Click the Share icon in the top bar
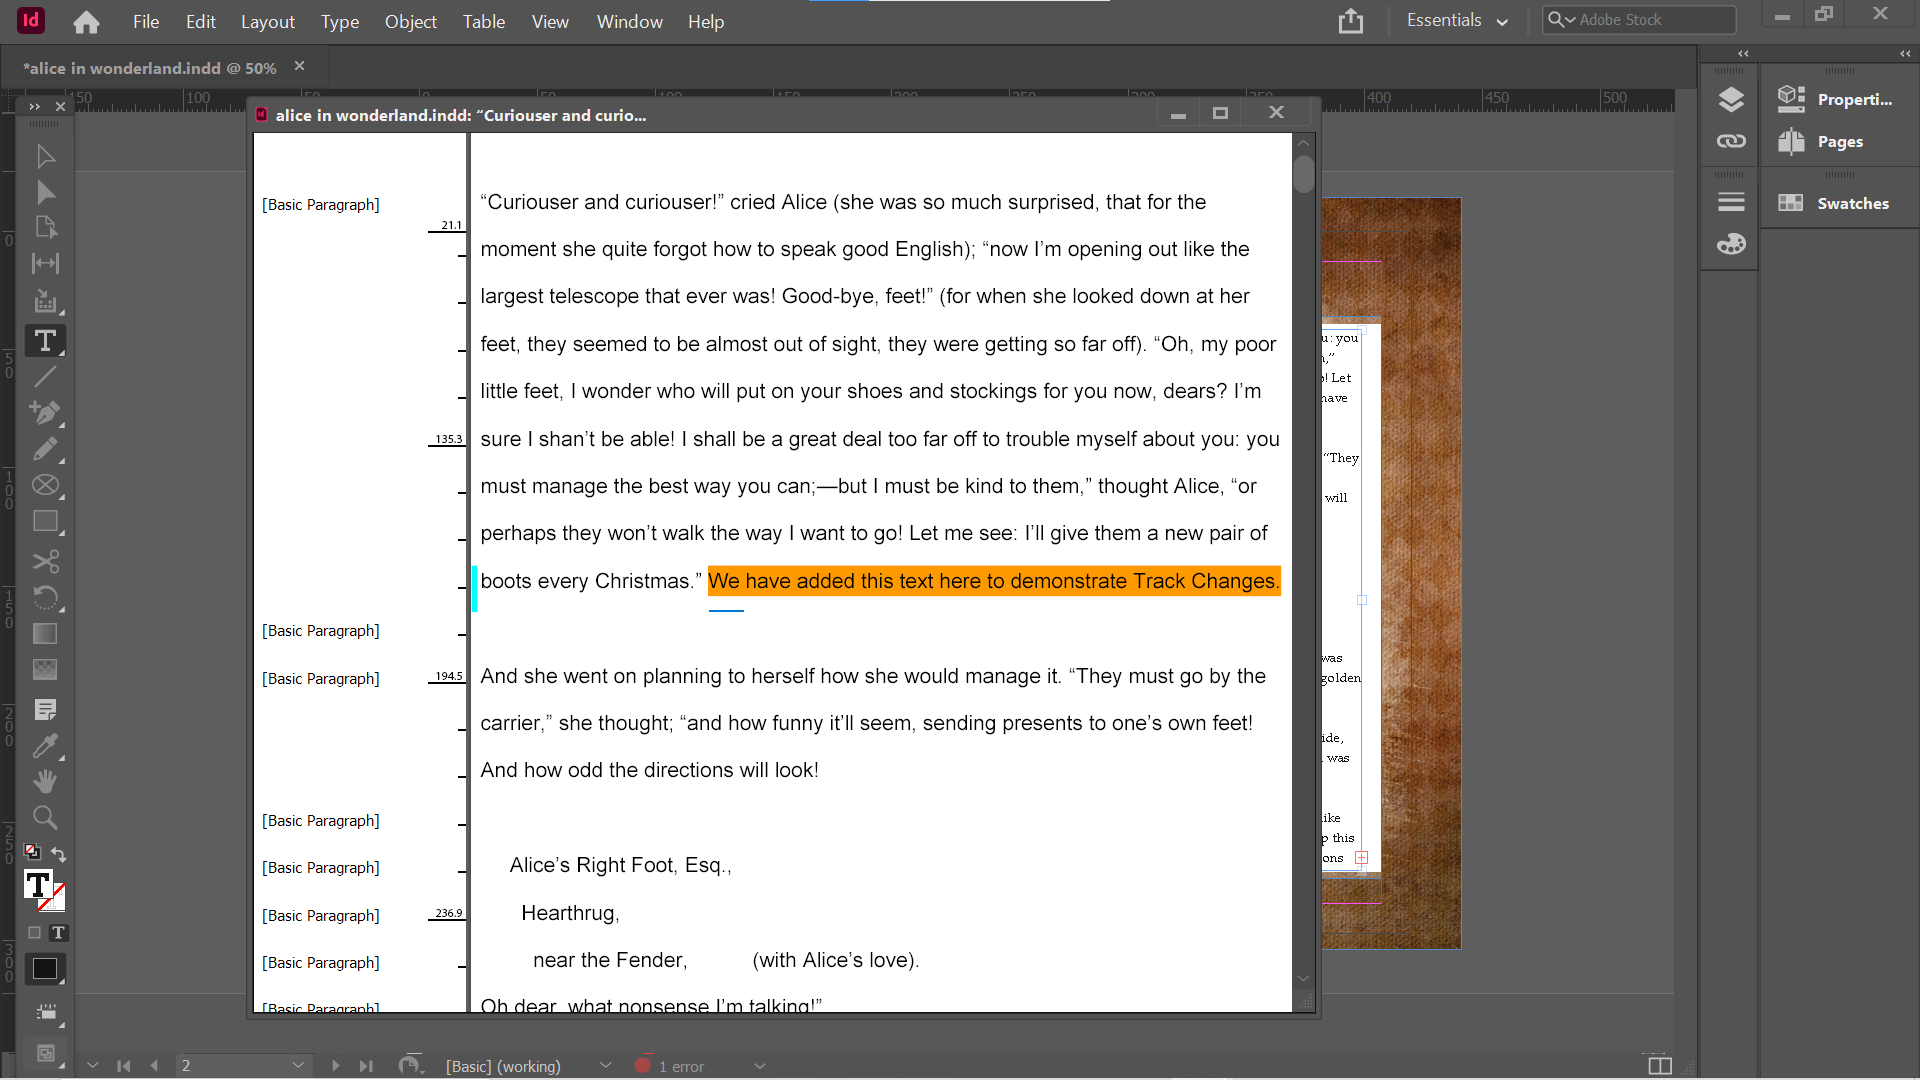The height and width of the screenshot is (1080, 1920). [1352, 21]
